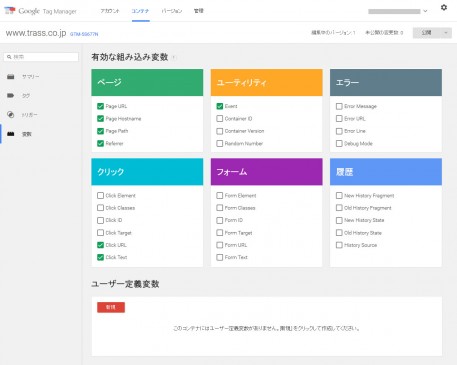The height and width of the screenshot is (365, 457).
Task: Open the settings gear icon
Action: (x=444, y=7)
